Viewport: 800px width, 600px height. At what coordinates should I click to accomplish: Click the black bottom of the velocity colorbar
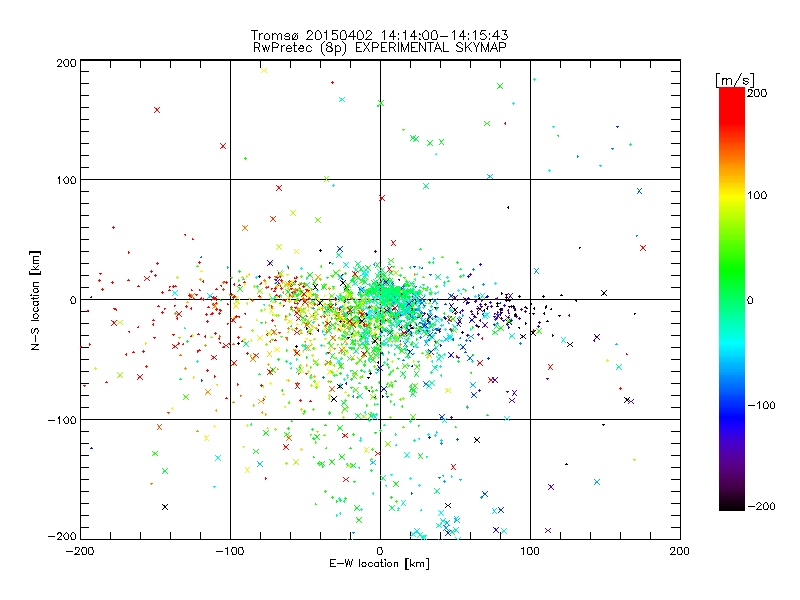[732, 502]
